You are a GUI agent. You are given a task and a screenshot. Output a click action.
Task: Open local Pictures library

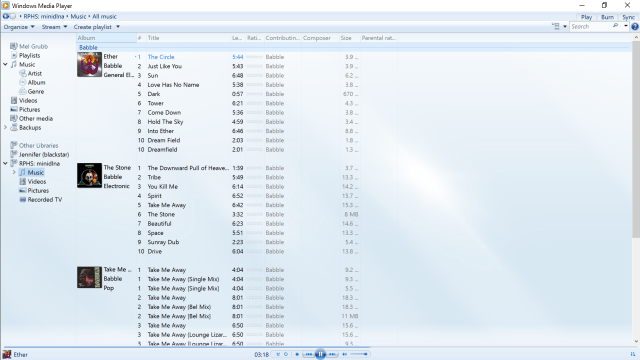[25, 109]
